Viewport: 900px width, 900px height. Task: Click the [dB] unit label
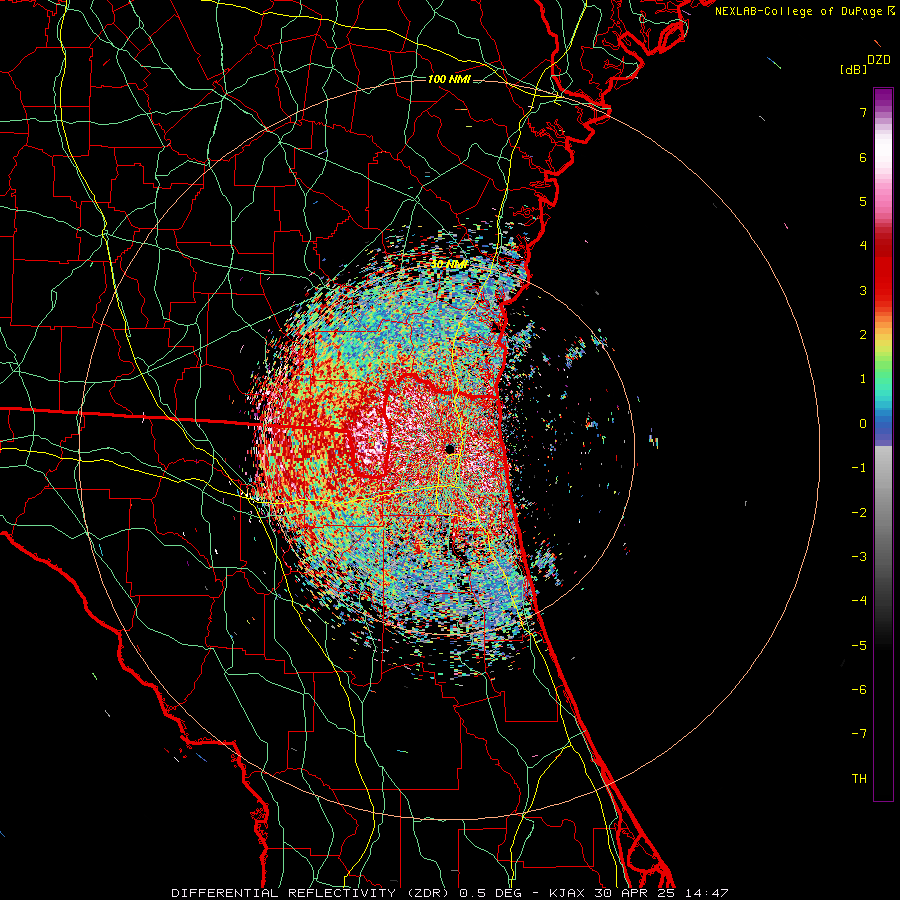(x=853, y=69)
